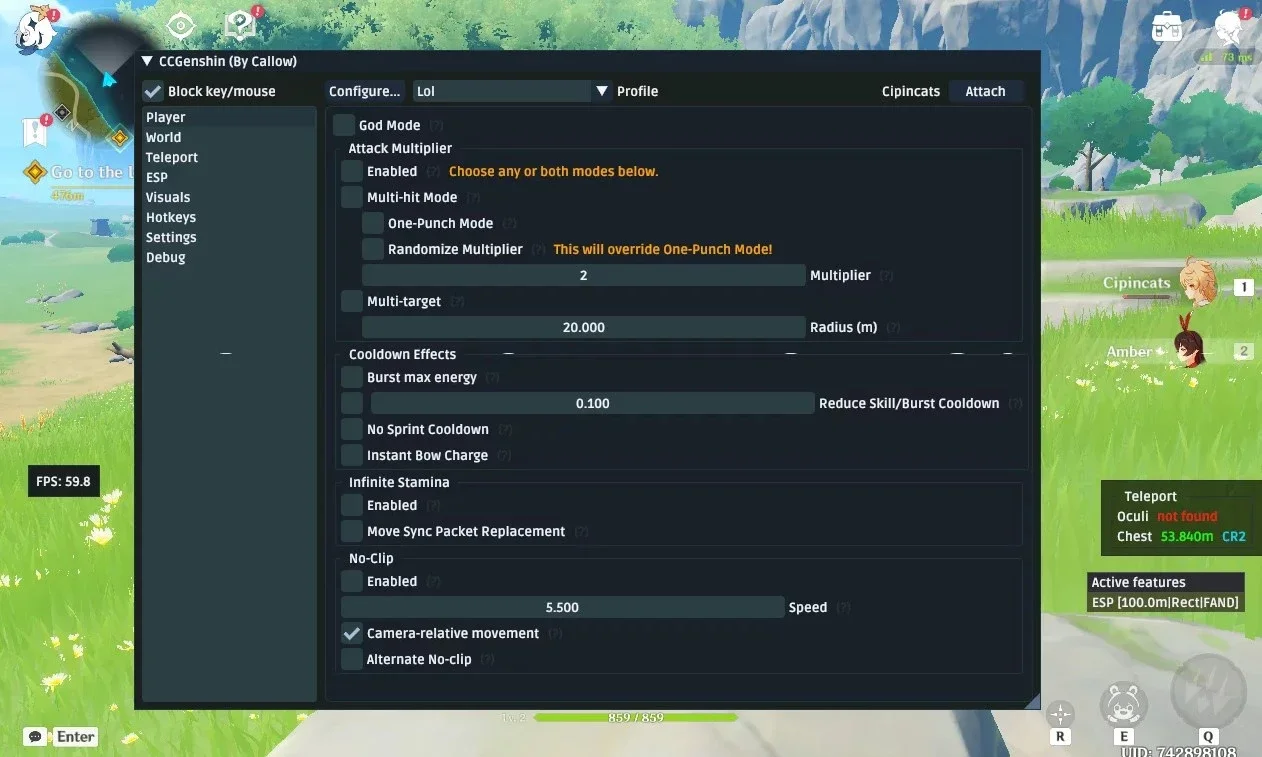Use the elemental skill E icon
The width and height of the screenshot is (1262, 757).
coord(1123,704)
